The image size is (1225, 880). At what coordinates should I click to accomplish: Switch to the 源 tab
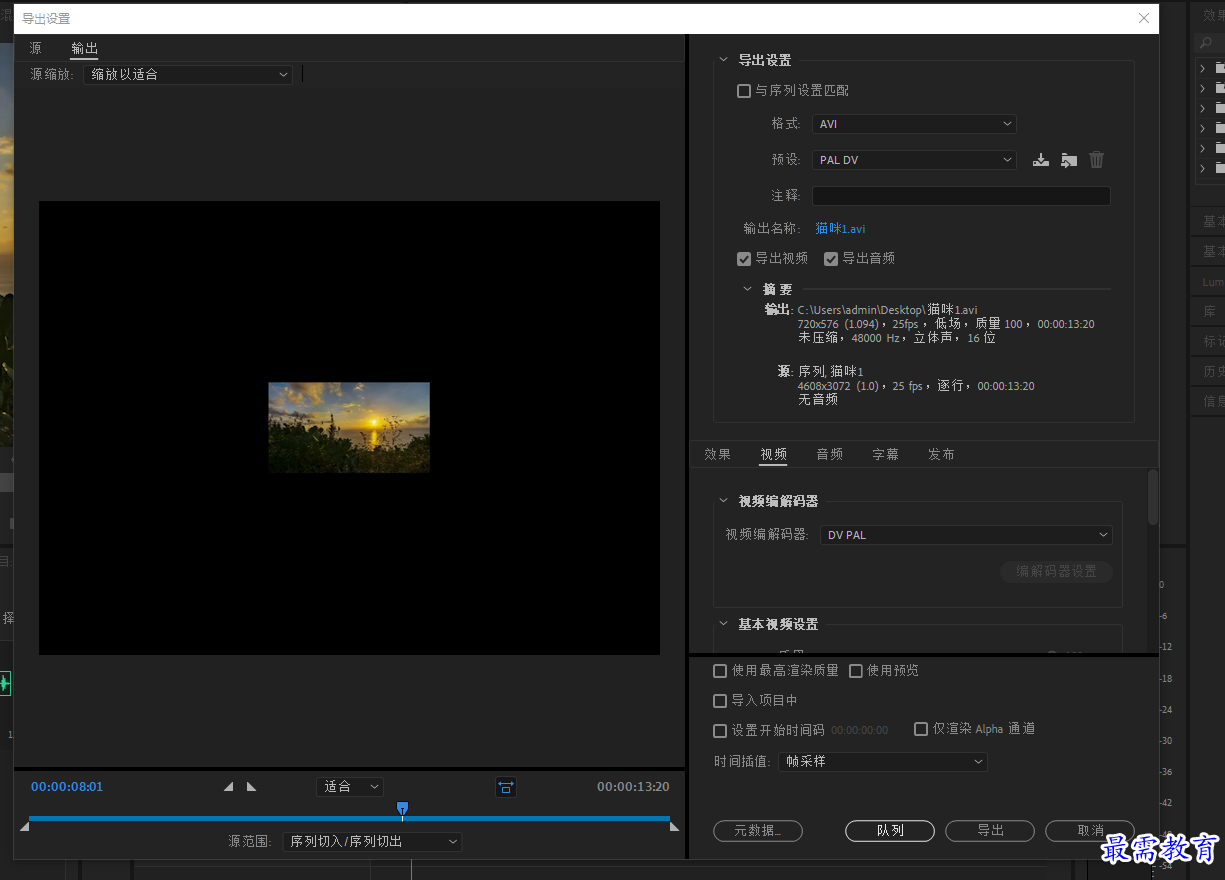tap(36, 48)
